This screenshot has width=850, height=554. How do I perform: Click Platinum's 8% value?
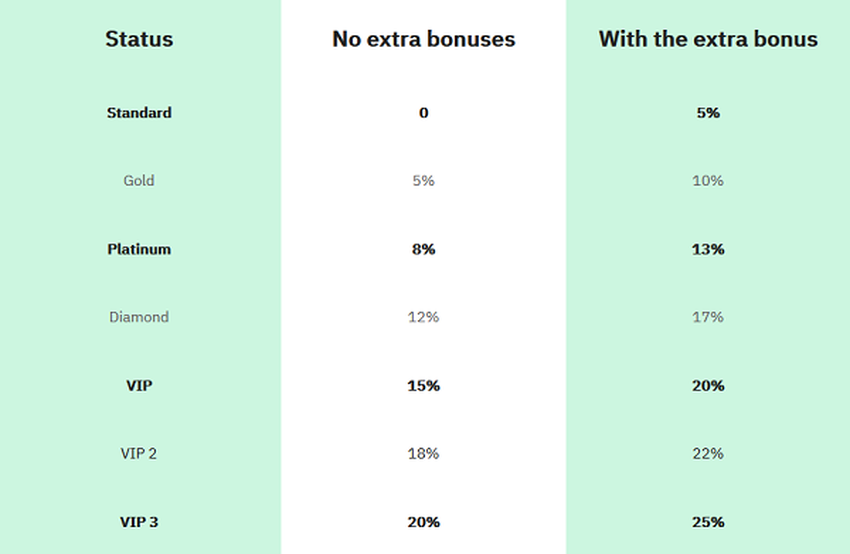point(423,249)
